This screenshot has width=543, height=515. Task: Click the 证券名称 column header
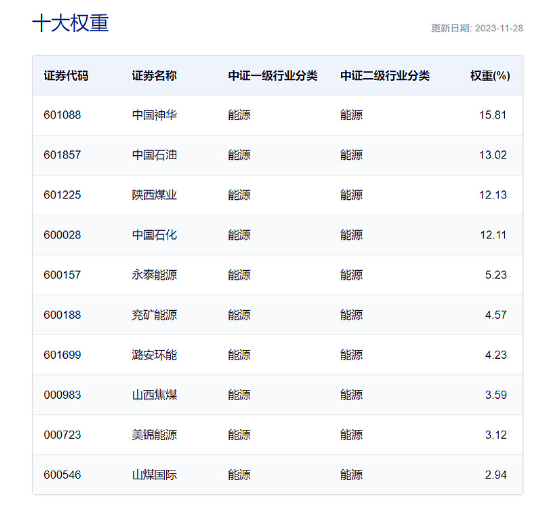(x=154, y=76)
